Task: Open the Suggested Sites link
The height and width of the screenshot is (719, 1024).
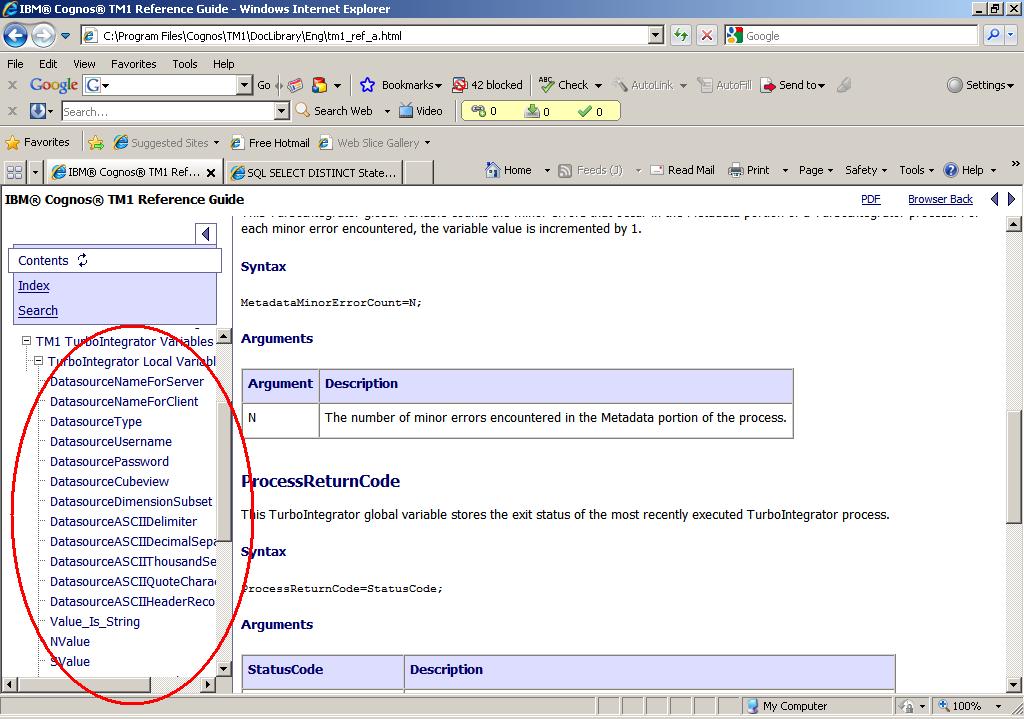Action: coord(166,142)
